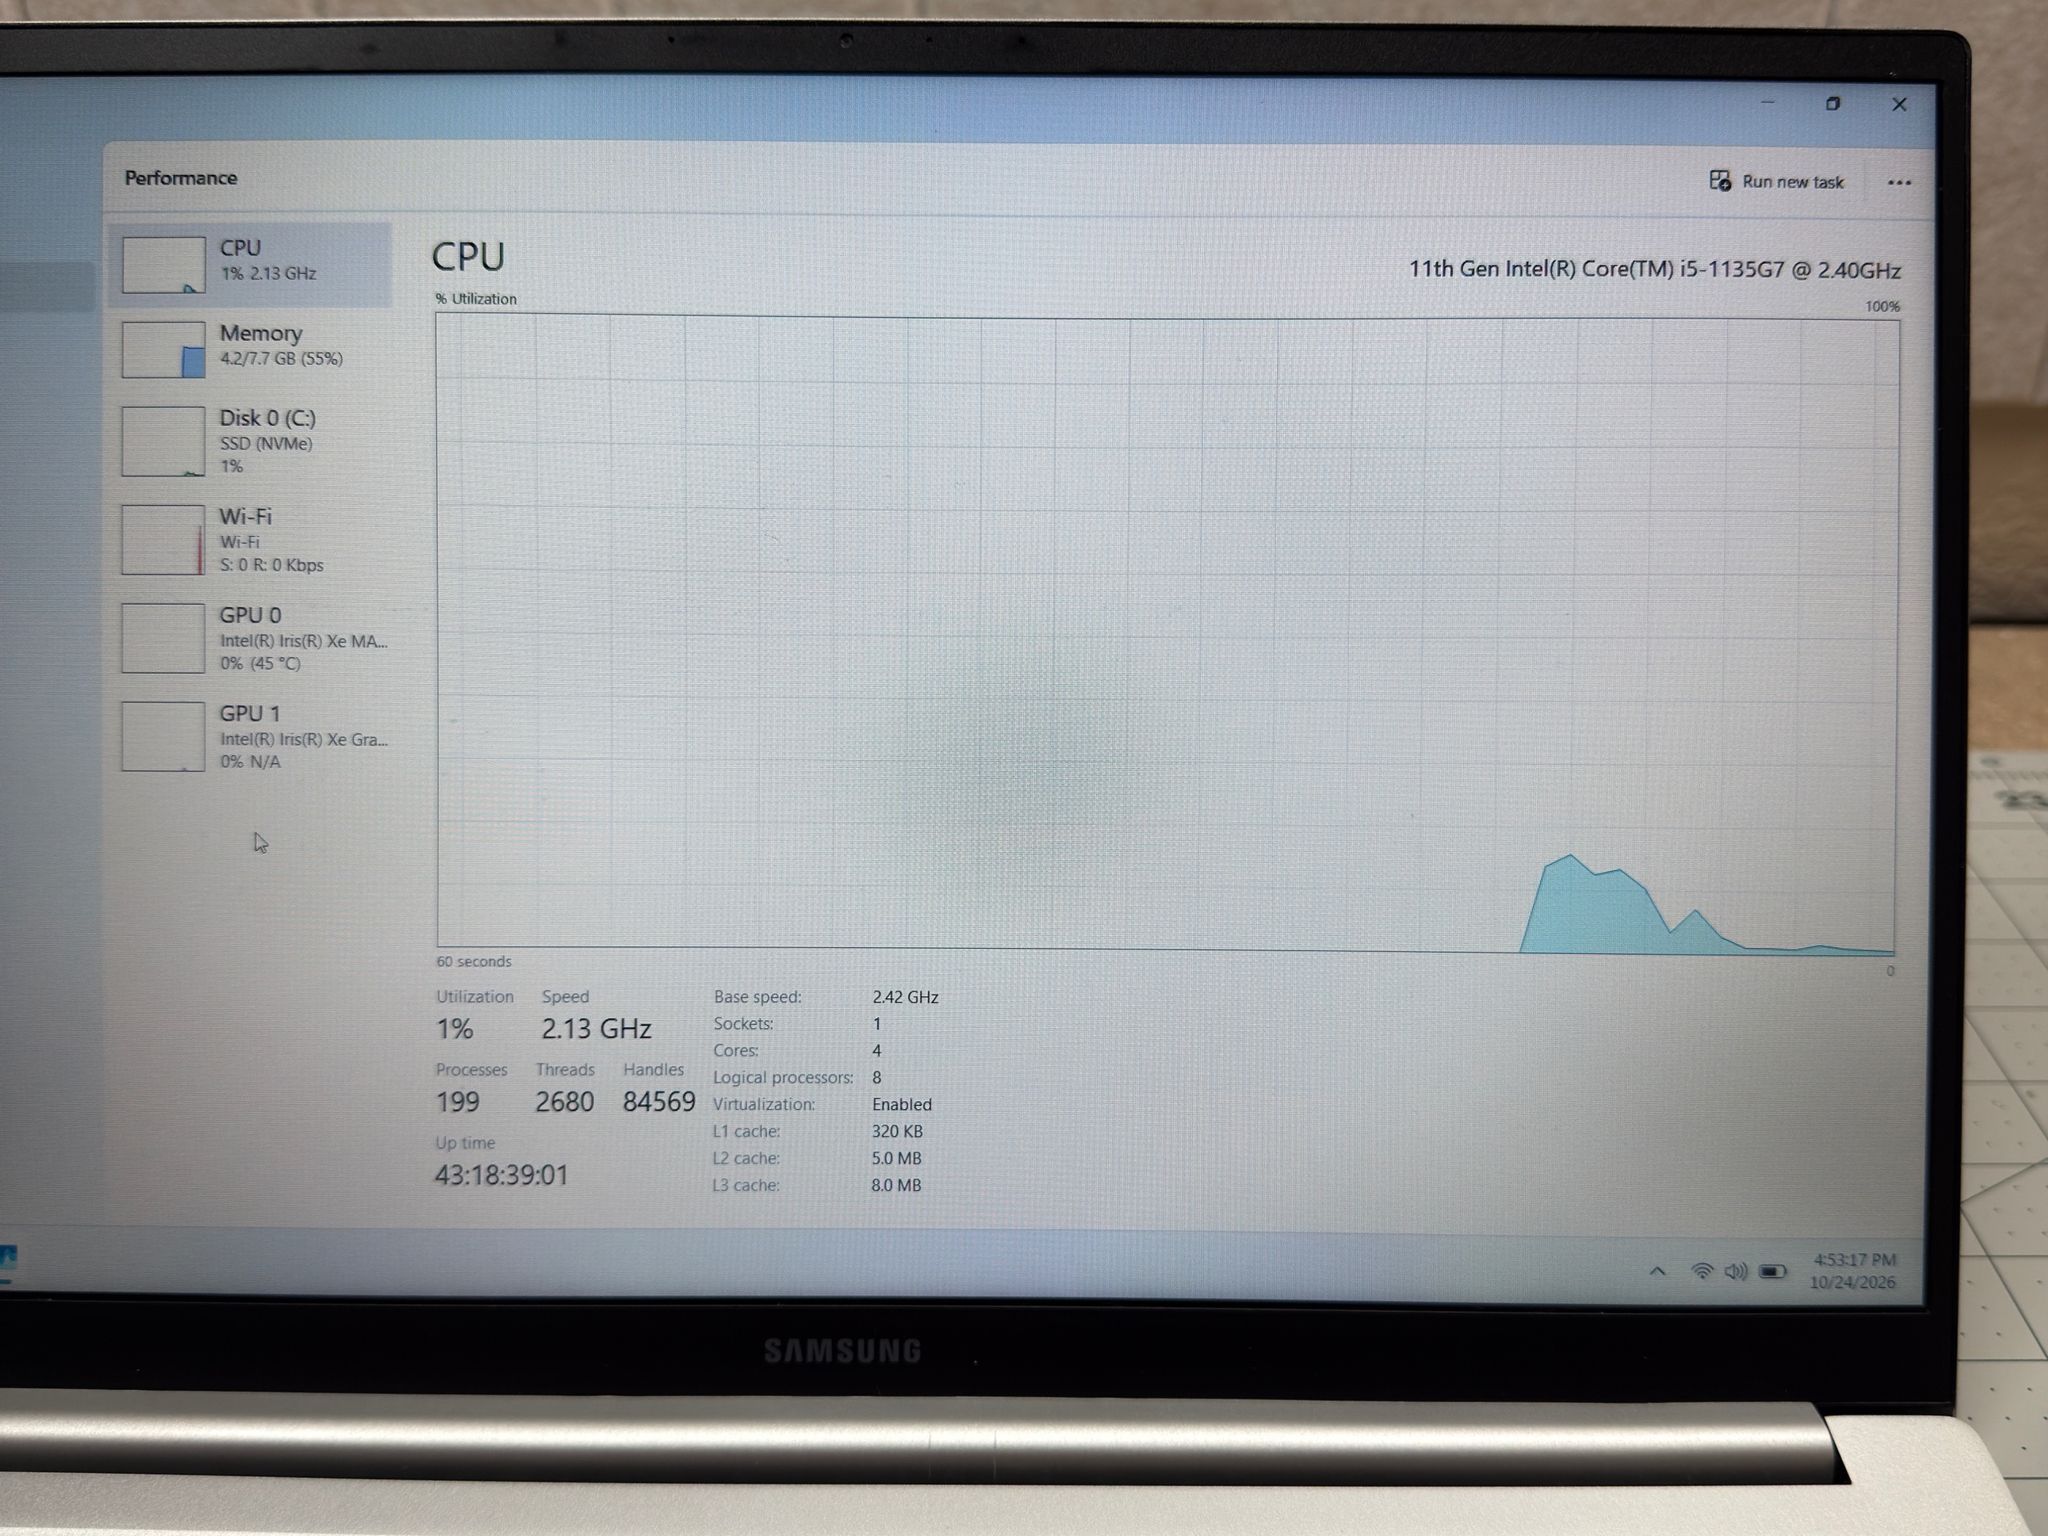The image size is (2048, 1536).
Task: Minimize the Task Manager window
Action: pyautogui.click(x=1767, y=103)
